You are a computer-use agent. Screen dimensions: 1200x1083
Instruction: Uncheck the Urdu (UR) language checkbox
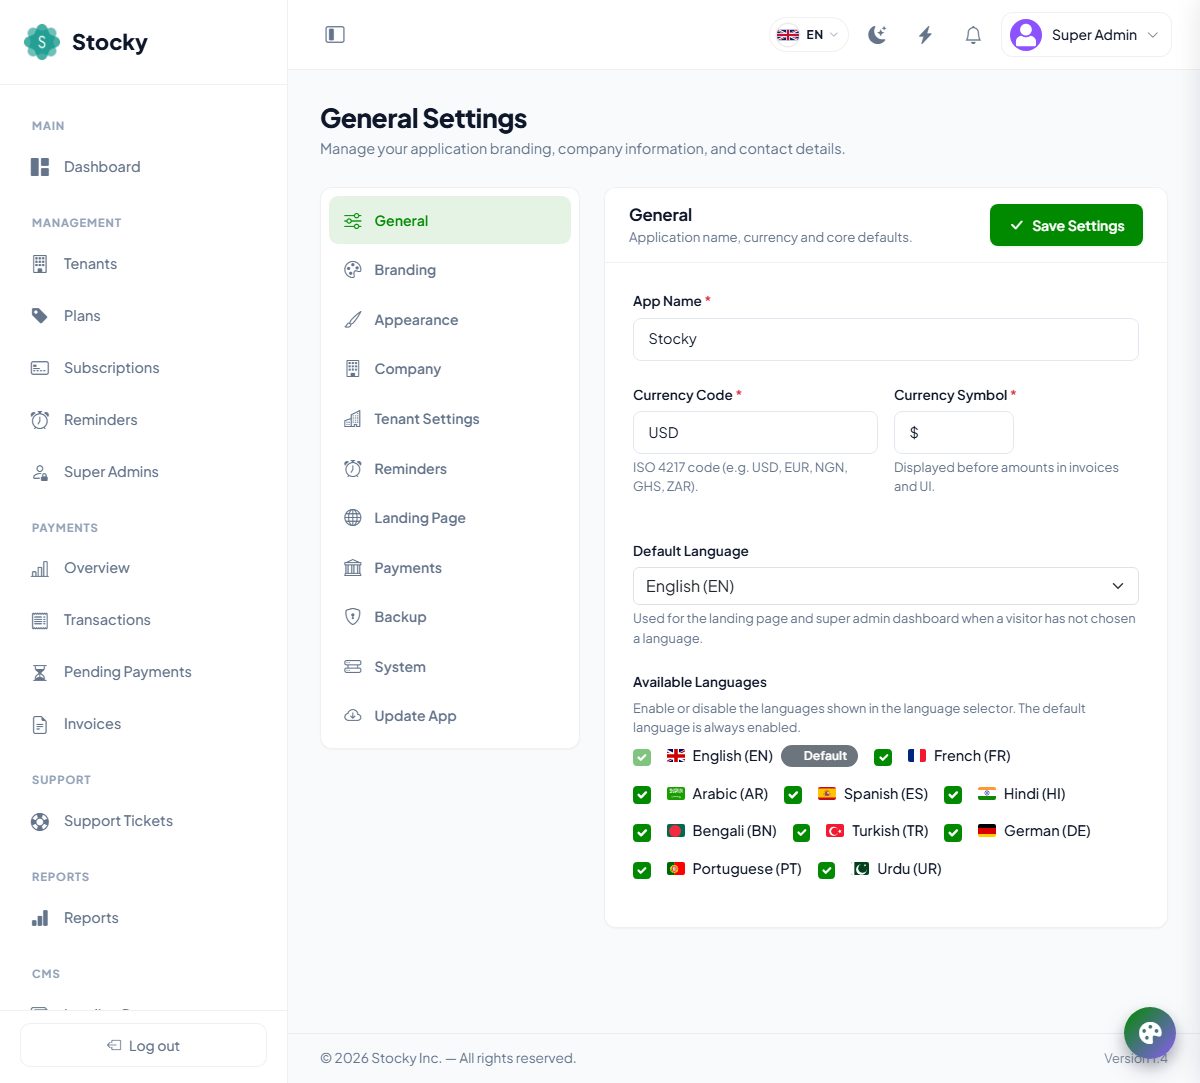click(x=826, y=870)
